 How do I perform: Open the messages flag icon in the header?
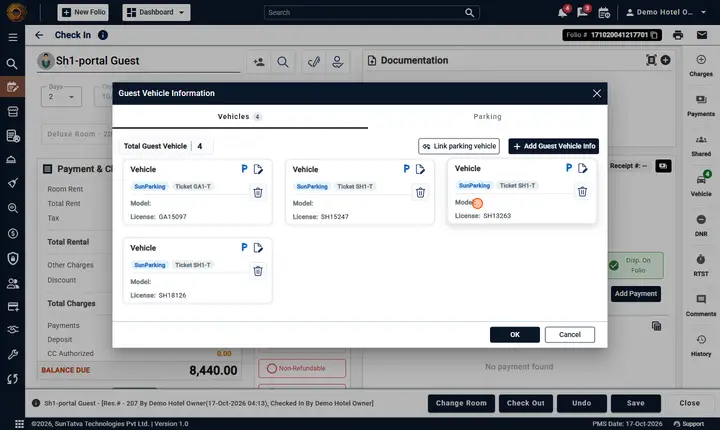583,12
